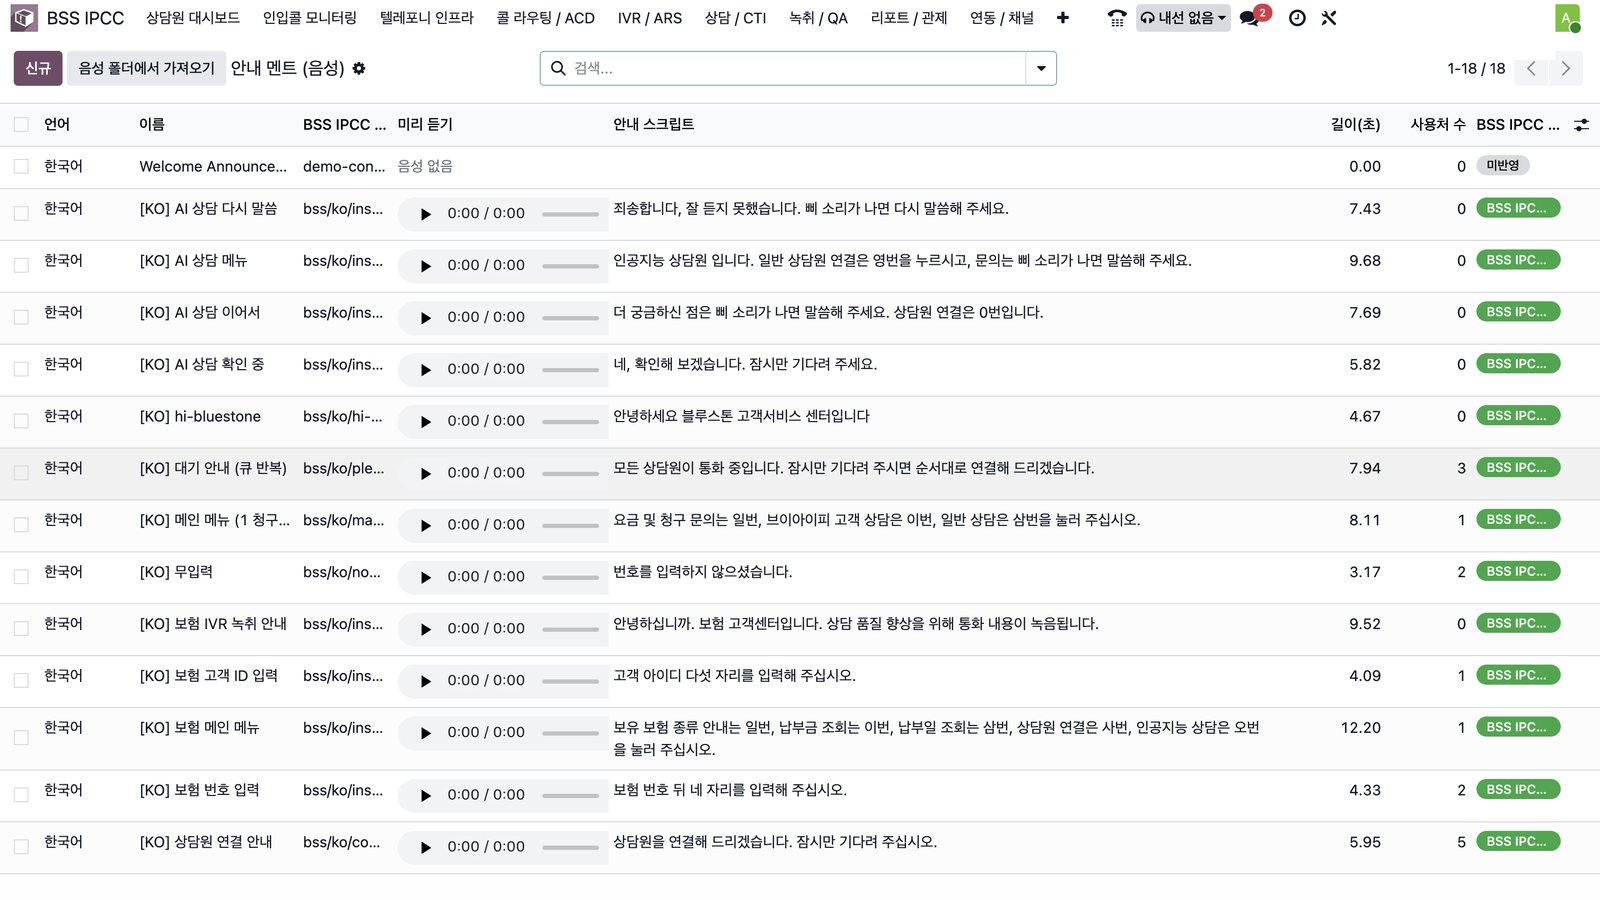Viewport: 1600px width, 900px height.
Task: Check the [KO] AI 상담 확인 중 row checkbox
Action: coord(21,369)
